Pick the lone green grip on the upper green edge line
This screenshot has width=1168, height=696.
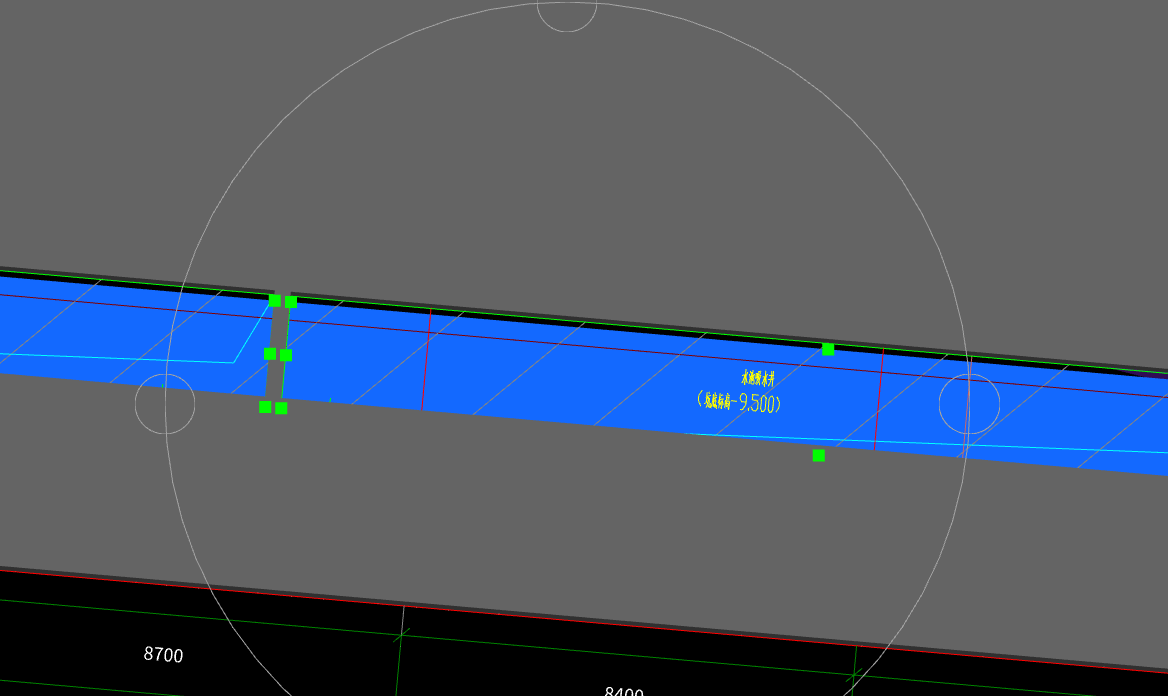point(828,349)
